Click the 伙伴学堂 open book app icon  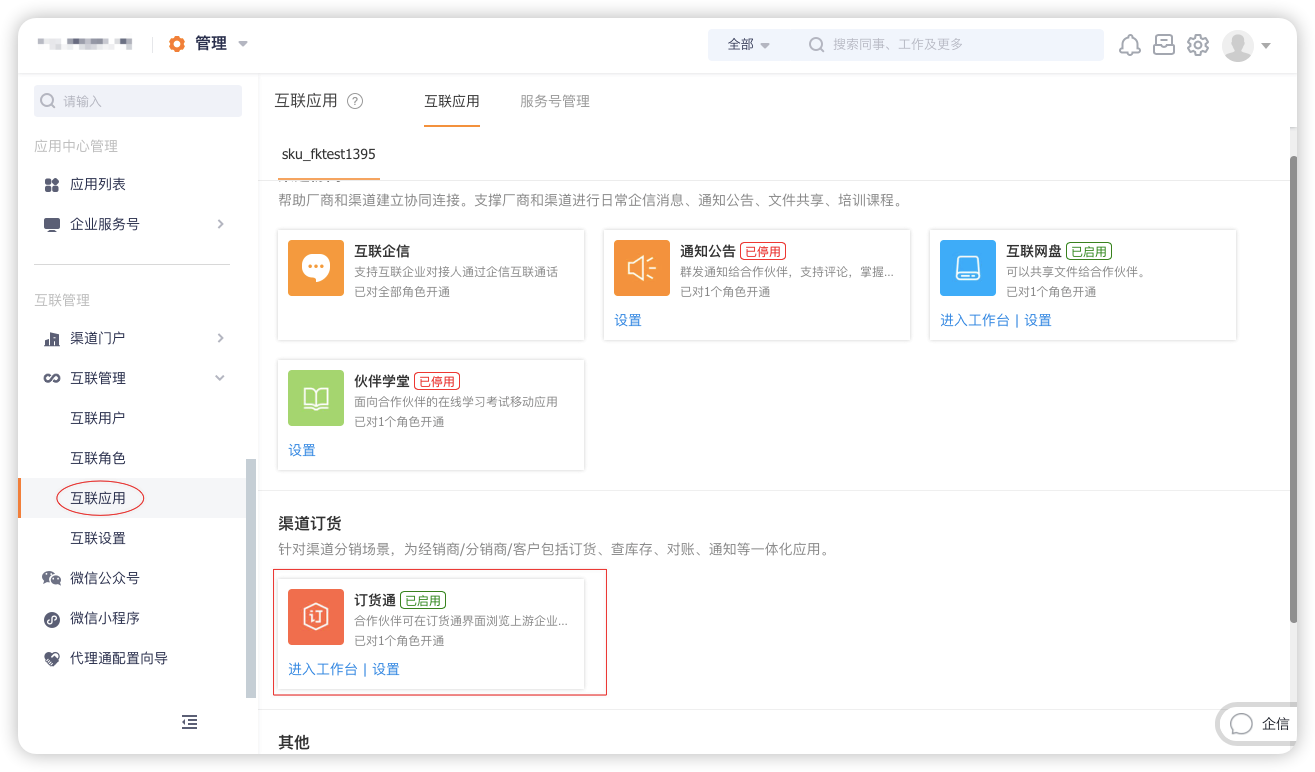316,398
